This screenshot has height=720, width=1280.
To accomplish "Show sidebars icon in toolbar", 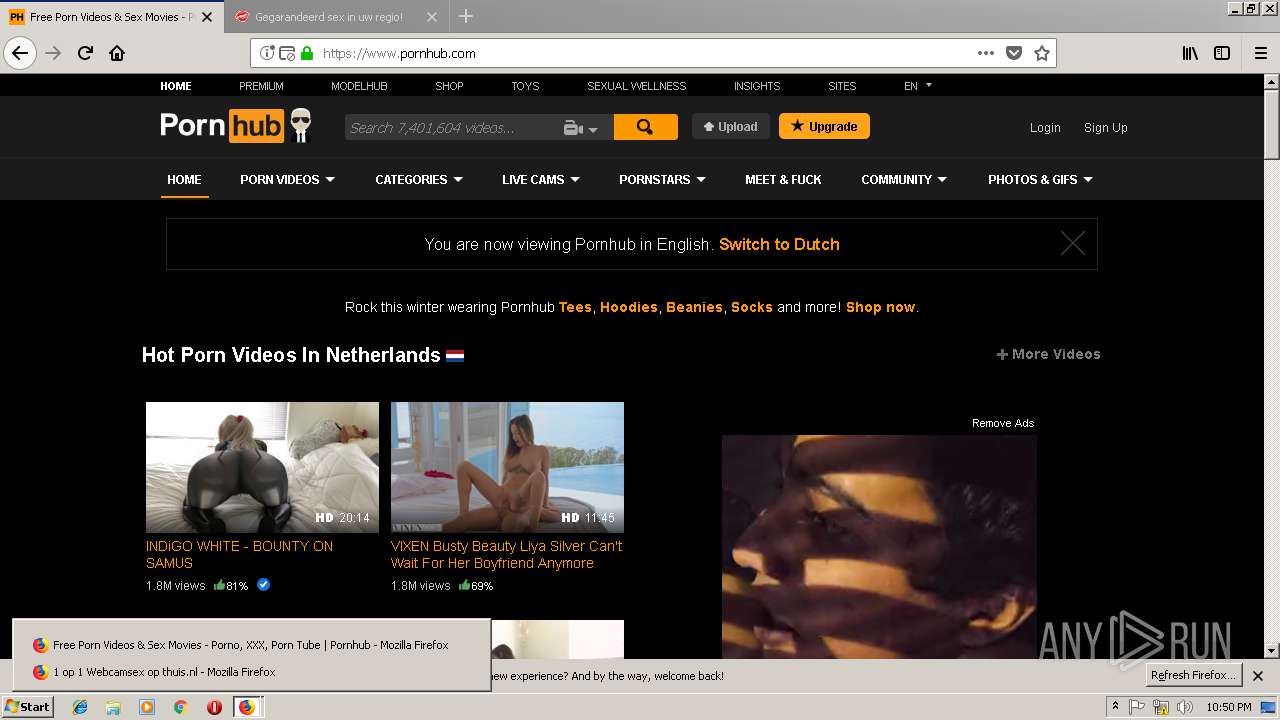I will 1222,53.
